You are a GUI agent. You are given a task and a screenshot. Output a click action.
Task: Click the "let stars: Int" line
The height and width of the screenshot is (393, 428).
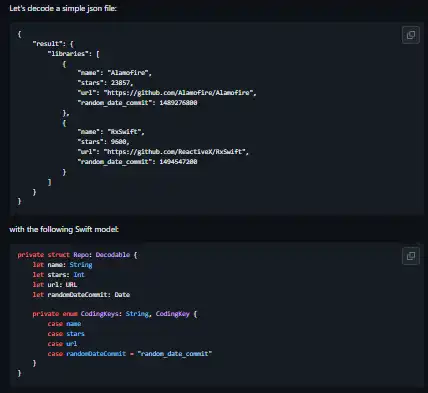click(59, 275)
